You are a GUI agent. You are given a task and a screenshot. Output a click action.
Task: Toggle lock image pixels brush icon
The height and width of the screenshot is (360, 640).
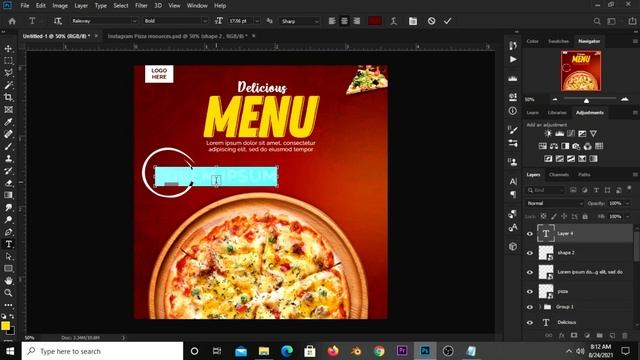click(x=554, y=216)
